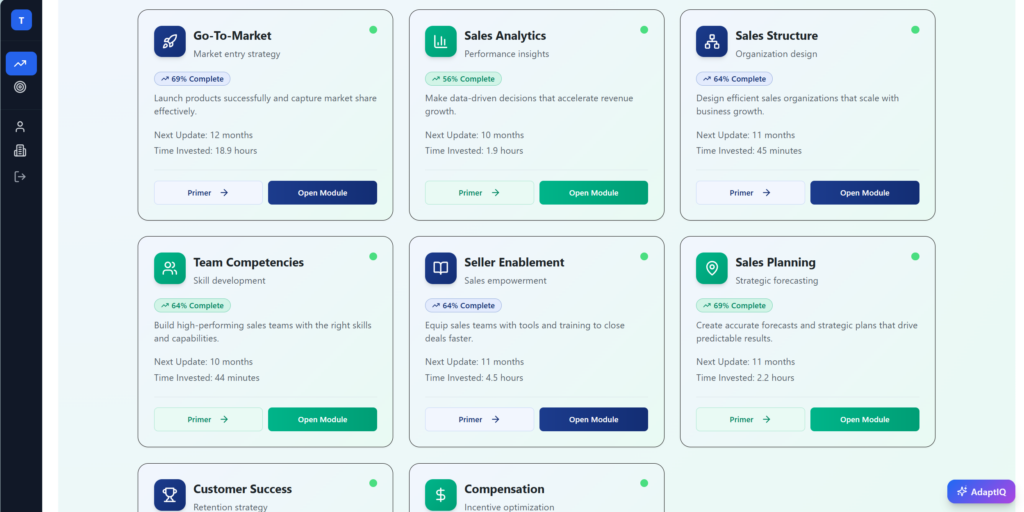Click Team Competencies green status dot
The width and height of the screenshot is (1024, 512).
[373, 257]
